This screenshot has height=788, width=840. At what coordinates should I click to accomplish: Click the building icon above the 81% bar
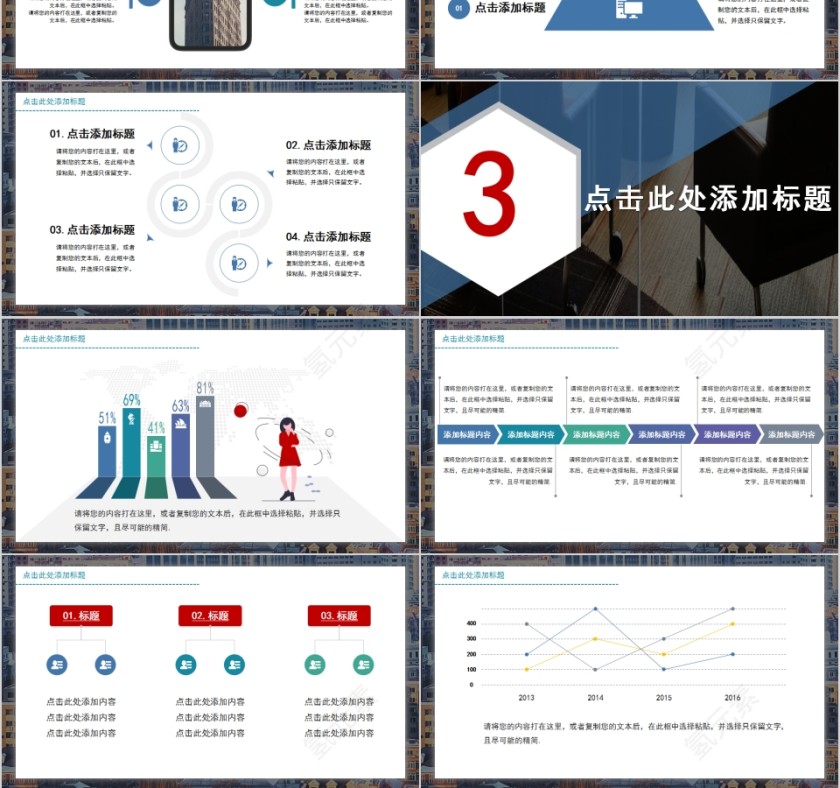[x=204, y=402]
